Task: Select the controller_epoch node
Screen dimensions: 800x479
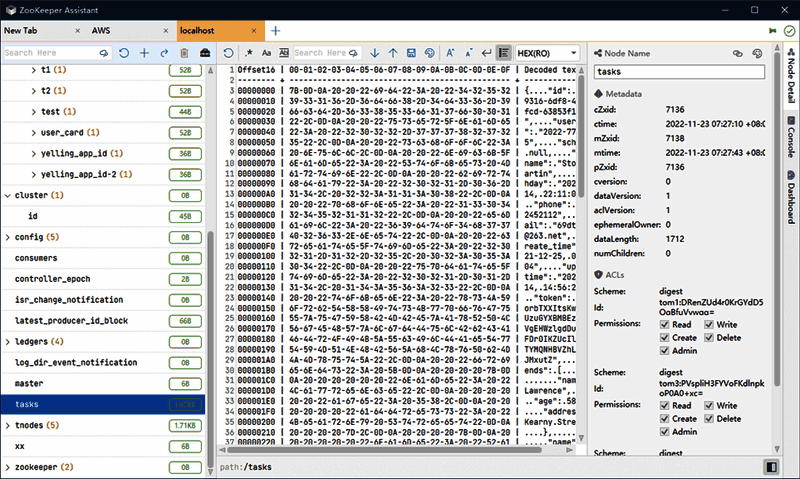Action: [103, 279]
